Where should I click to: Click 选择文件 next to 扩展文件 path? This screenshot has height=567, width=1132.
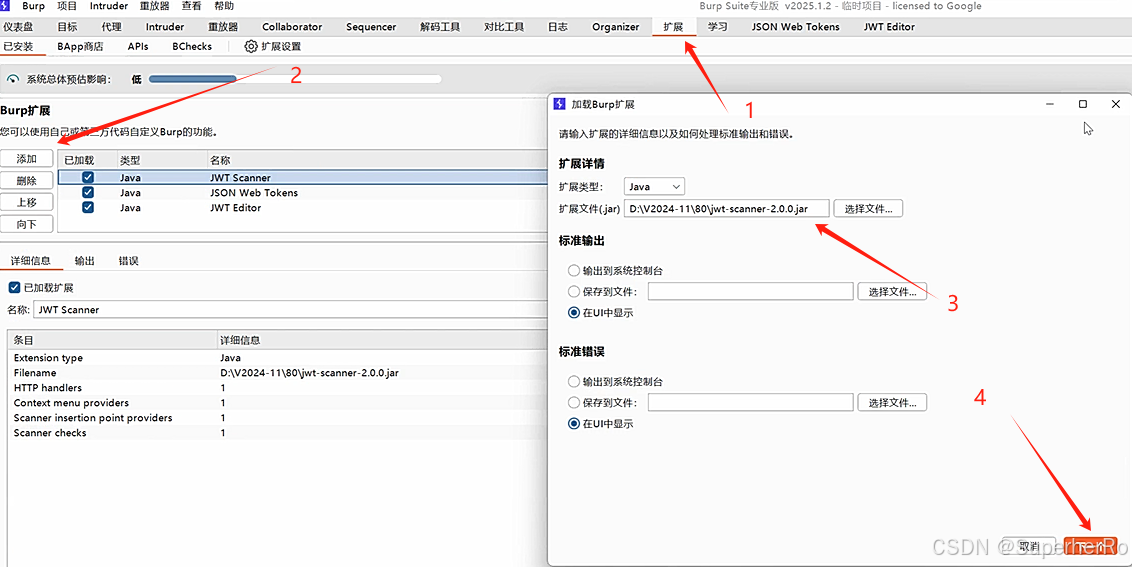868,208
